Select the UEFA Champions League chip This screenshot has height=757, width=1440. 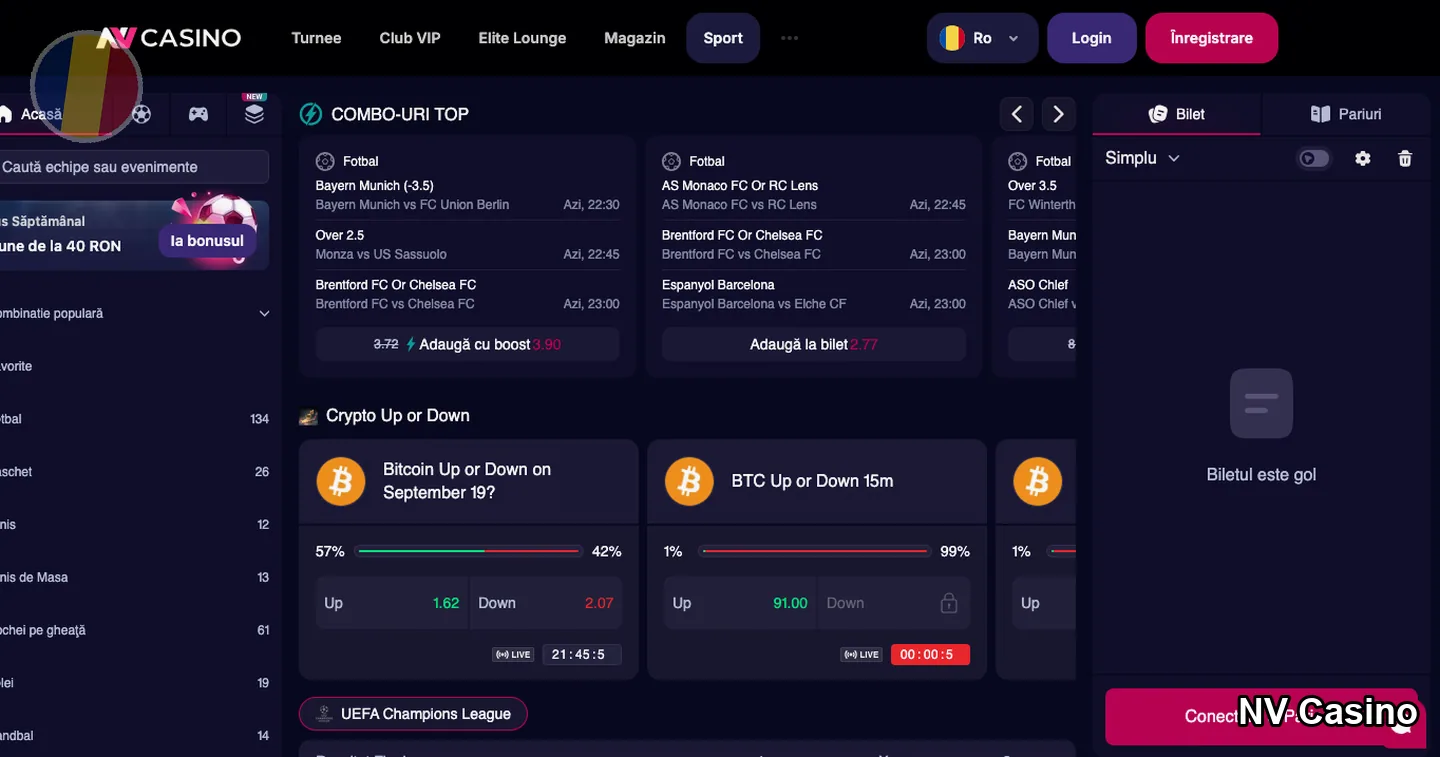tap(413, 714)
